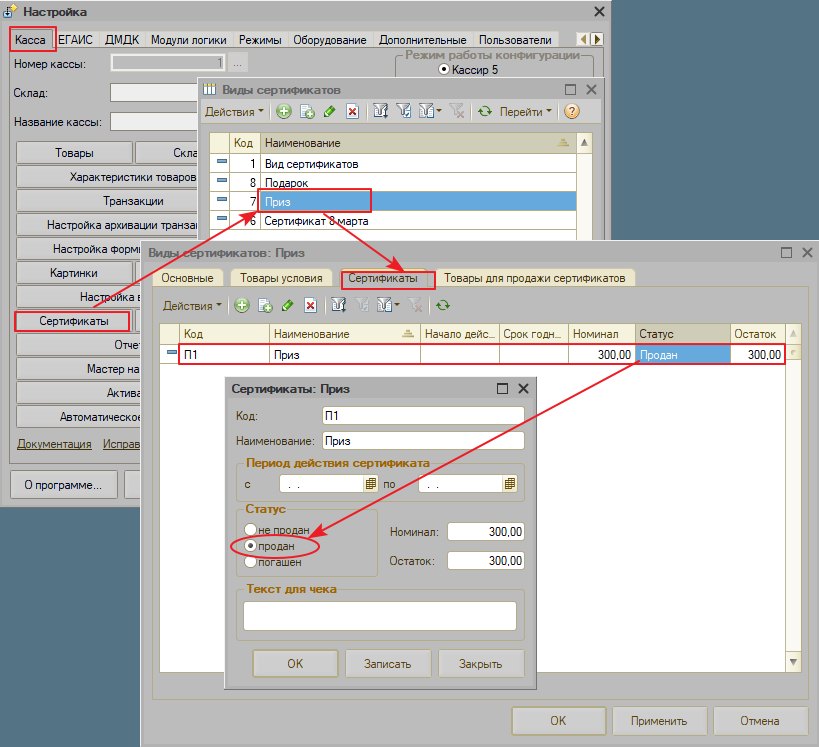
Task: Click the copy-add icon in Виды сертификатов toolbar
Action: pyautogui.click(x=307, y=111)
